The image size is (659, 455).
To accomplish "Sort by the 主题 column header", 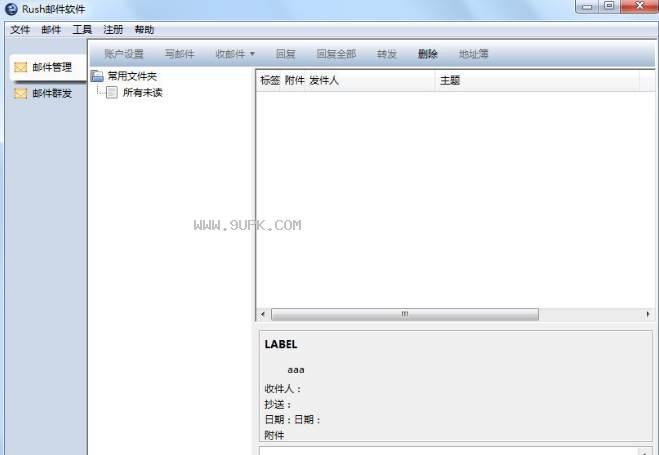I will pos(537,81).
